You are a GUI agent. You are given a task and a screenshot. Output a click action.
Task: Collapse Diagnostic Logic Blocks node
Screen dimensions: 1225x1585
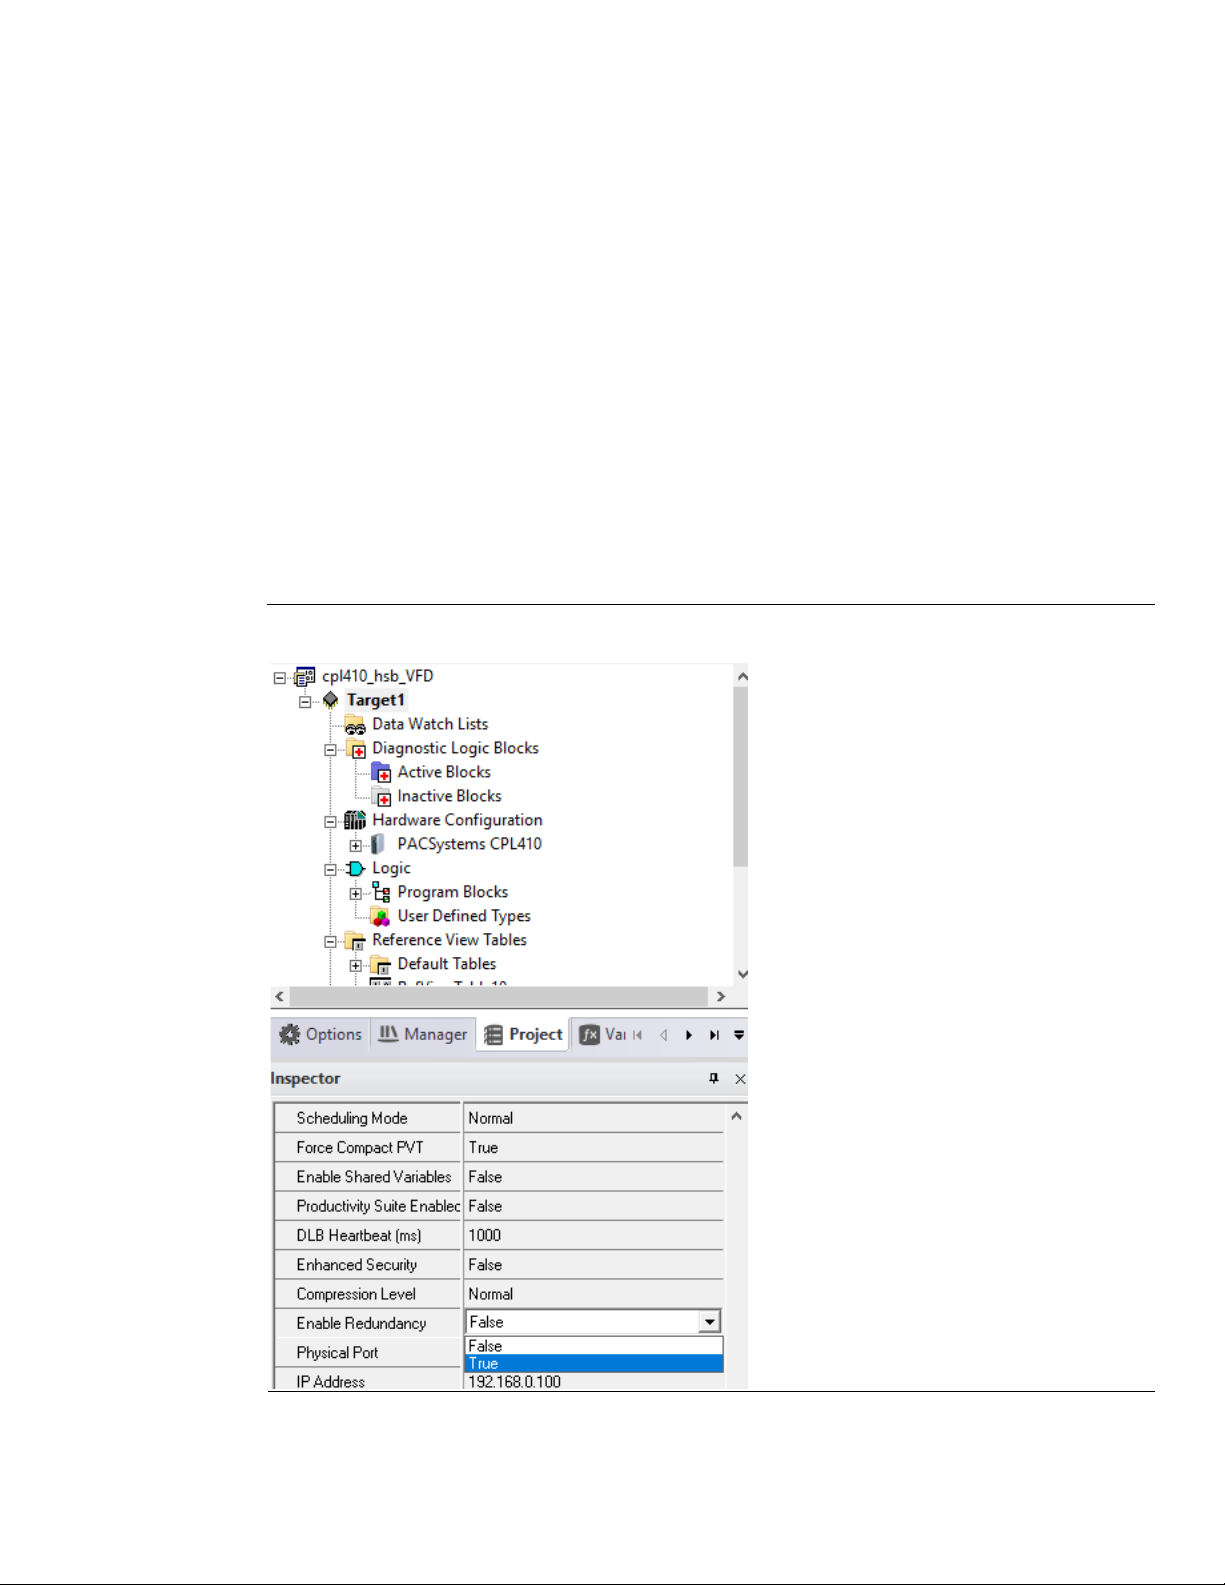pos(330,750)
